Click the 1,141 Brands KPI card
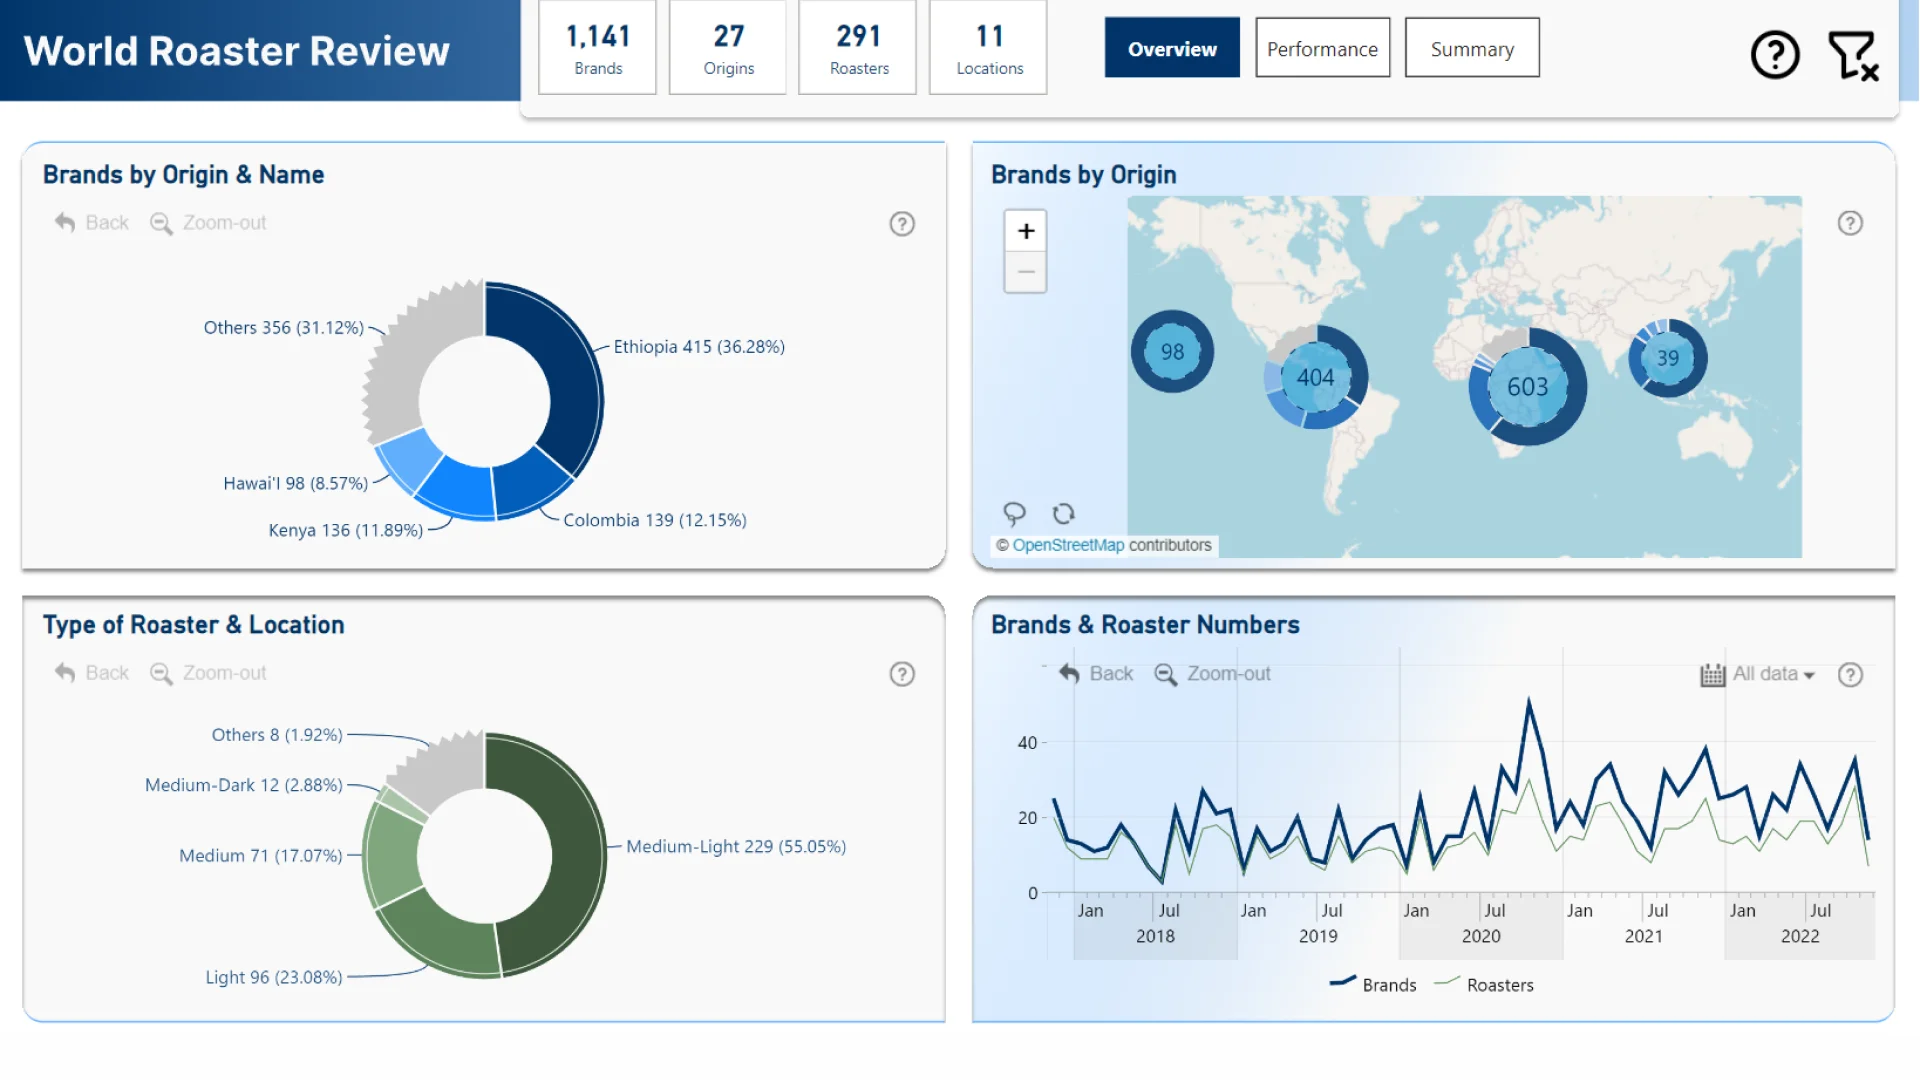Viewport: 1920px width, 1080px height. [x=598, y=48]
